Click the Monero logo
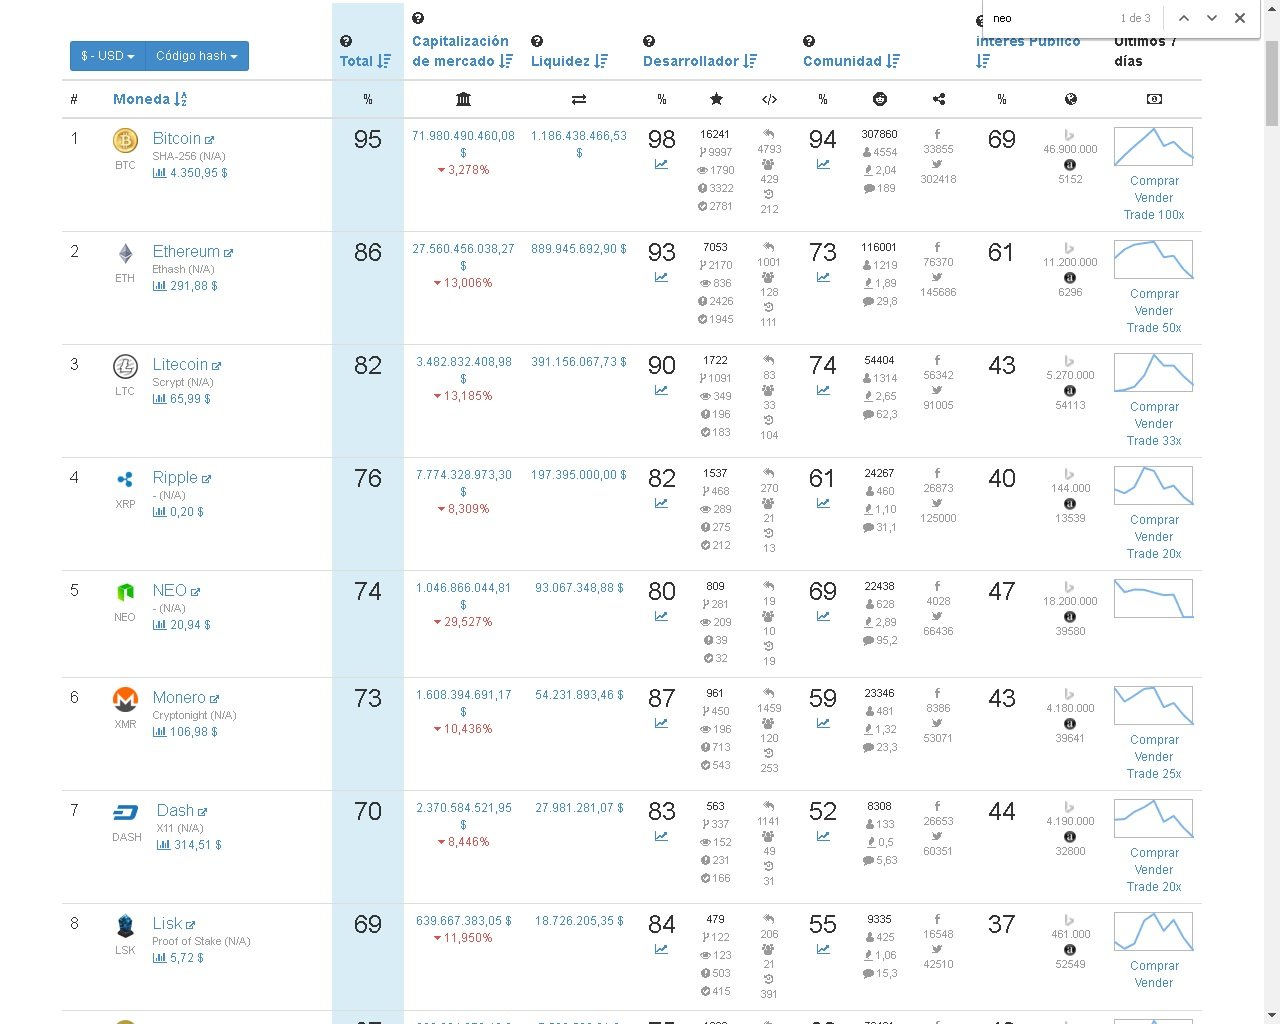Viewport: 1280px width, 1024px height. [125, 699]
